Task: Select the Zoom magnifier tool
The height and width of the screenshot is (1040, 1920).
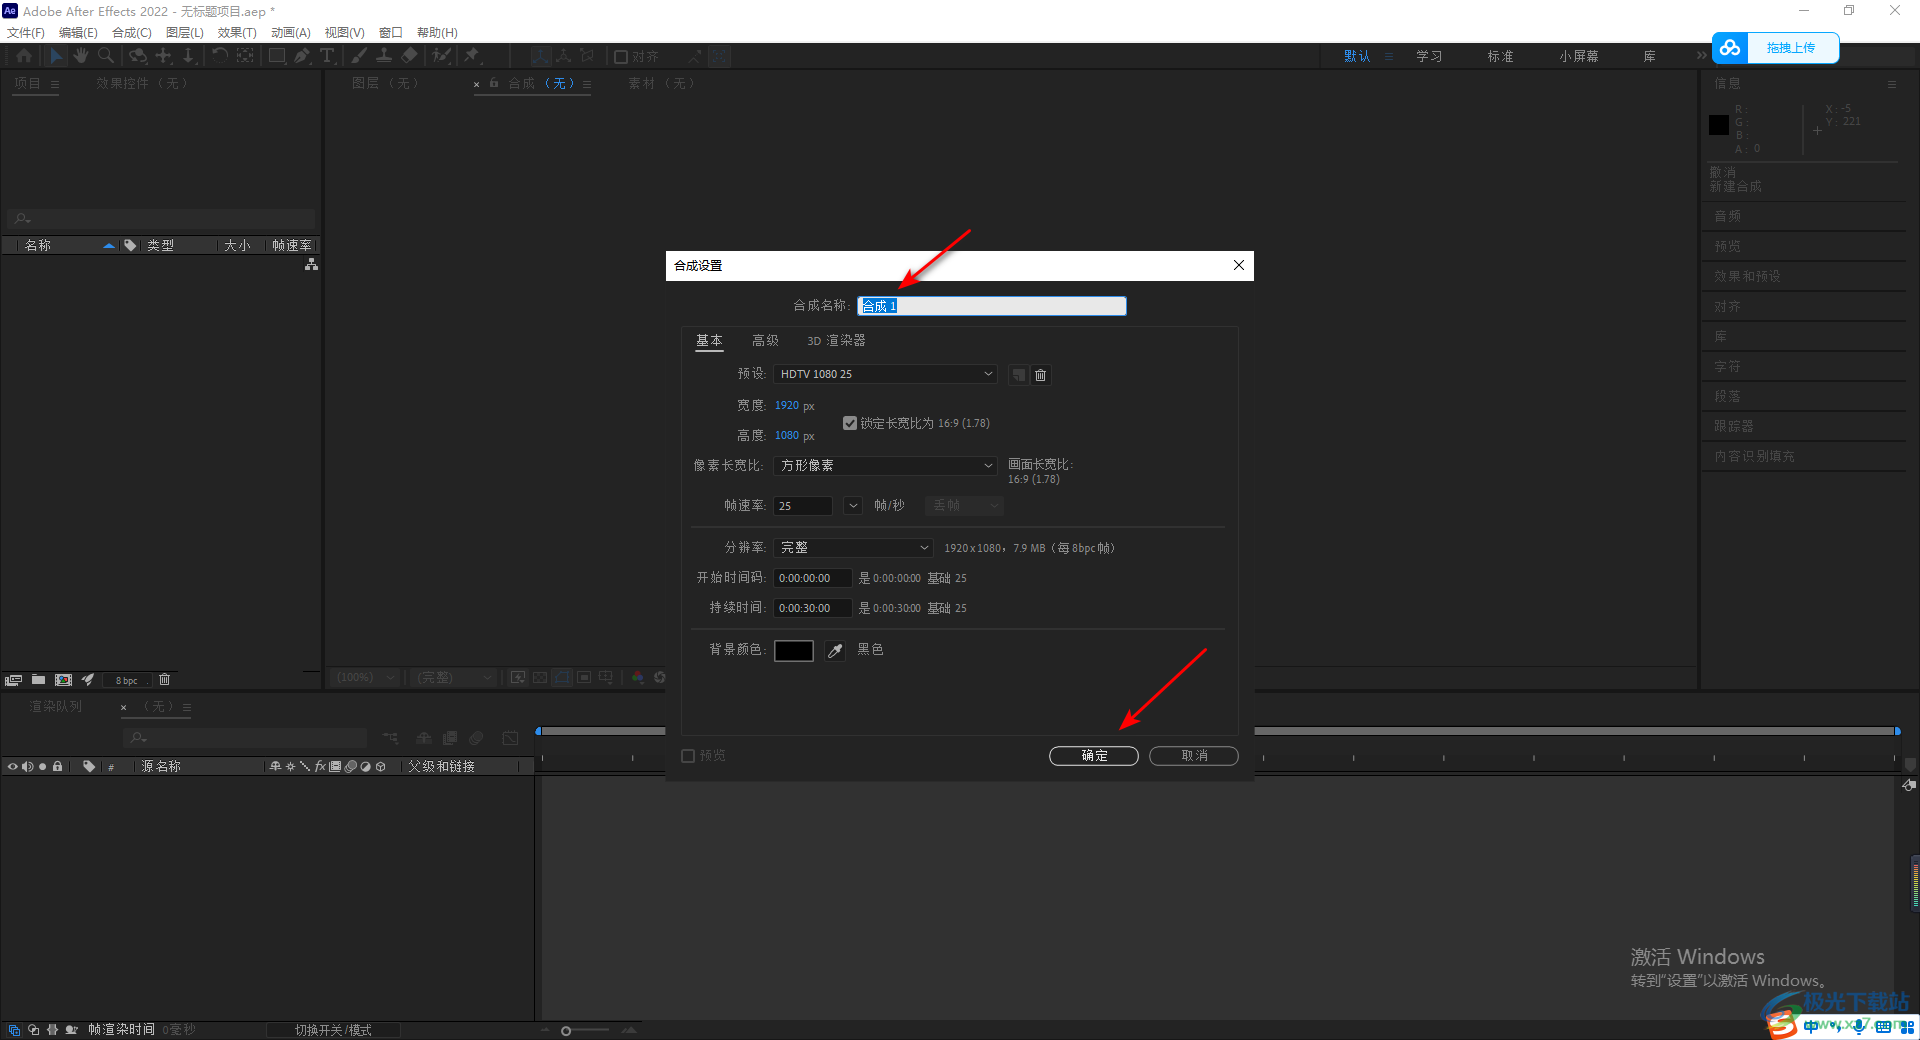Action: 105,56
